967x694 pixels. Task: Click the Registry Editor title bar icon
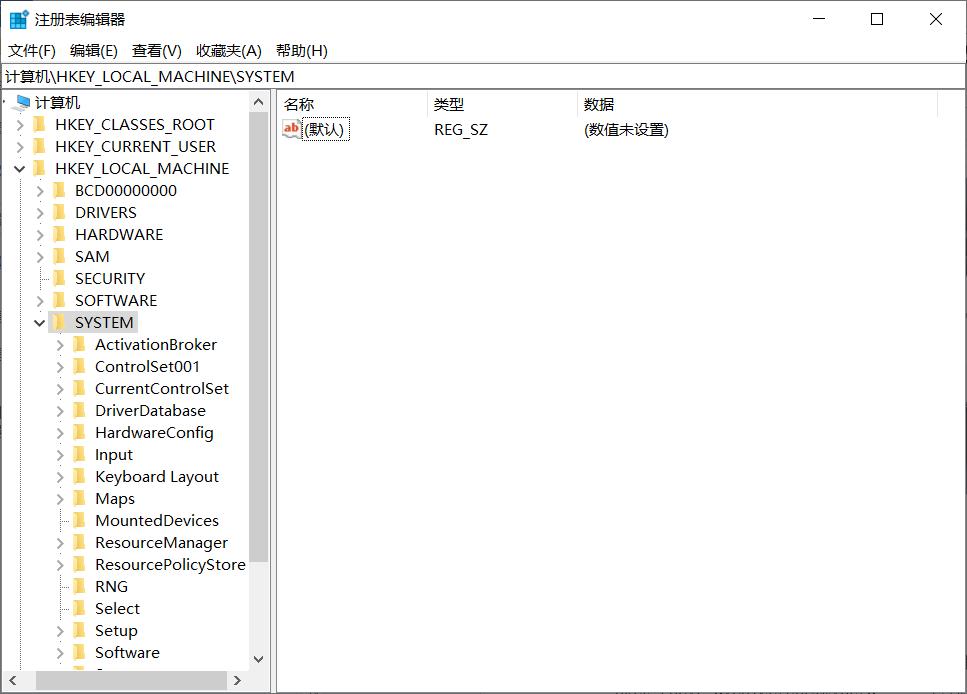point(17,18)
